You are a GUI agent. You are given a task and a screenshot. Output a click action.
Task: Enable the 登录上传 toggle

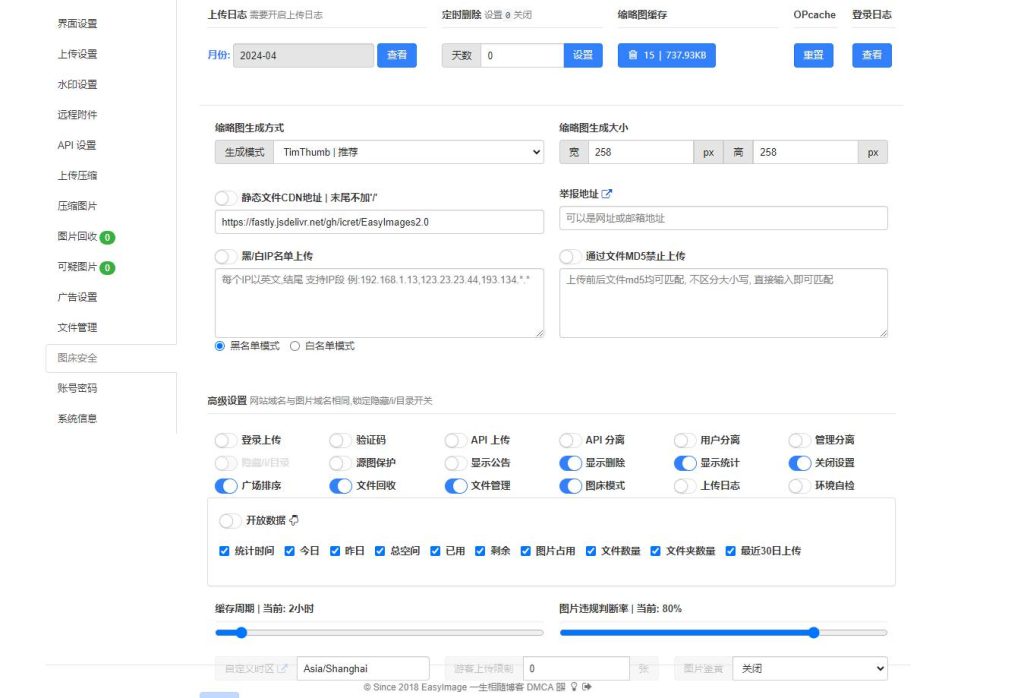(225, 438)
